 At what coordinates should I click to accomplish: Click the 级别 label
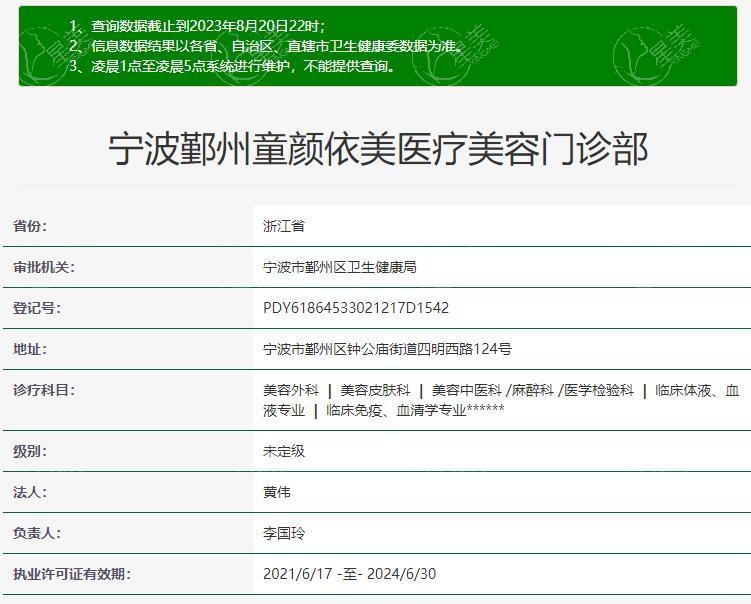click(x=30, y=451)
